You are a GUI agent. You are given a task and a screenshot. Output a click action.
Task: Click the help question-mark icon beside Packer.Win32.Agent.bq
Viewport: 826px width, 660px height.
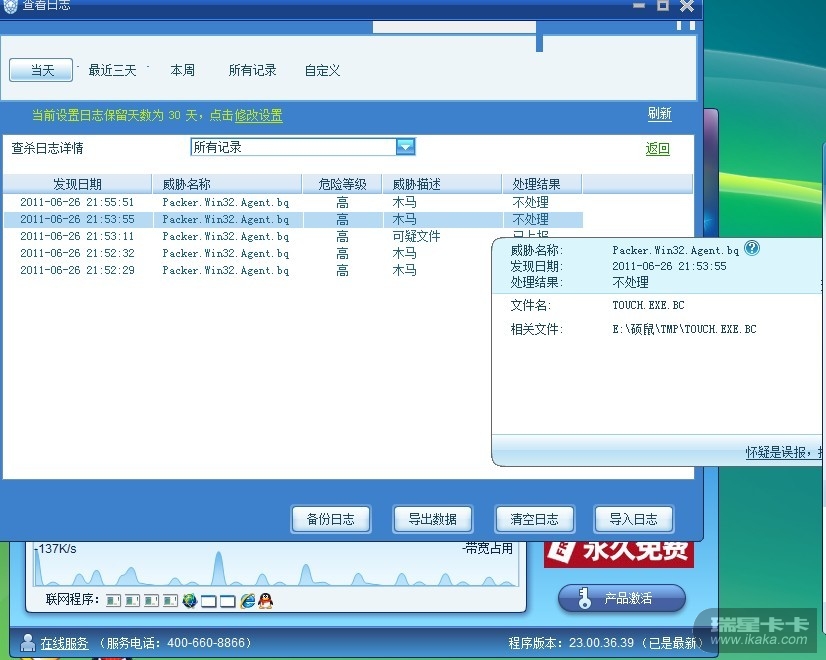coord(752,248)
